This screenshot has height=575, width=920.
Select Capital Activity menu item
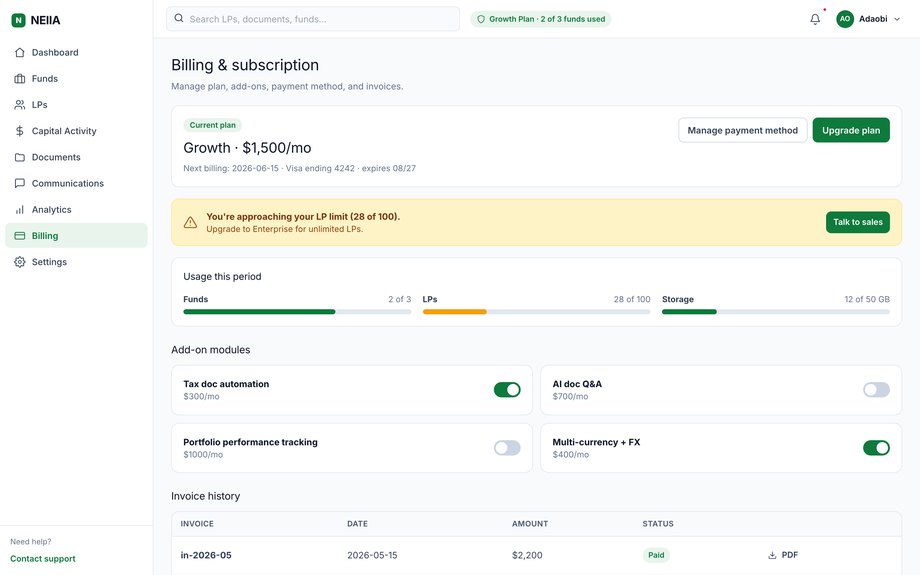(76, 131)
